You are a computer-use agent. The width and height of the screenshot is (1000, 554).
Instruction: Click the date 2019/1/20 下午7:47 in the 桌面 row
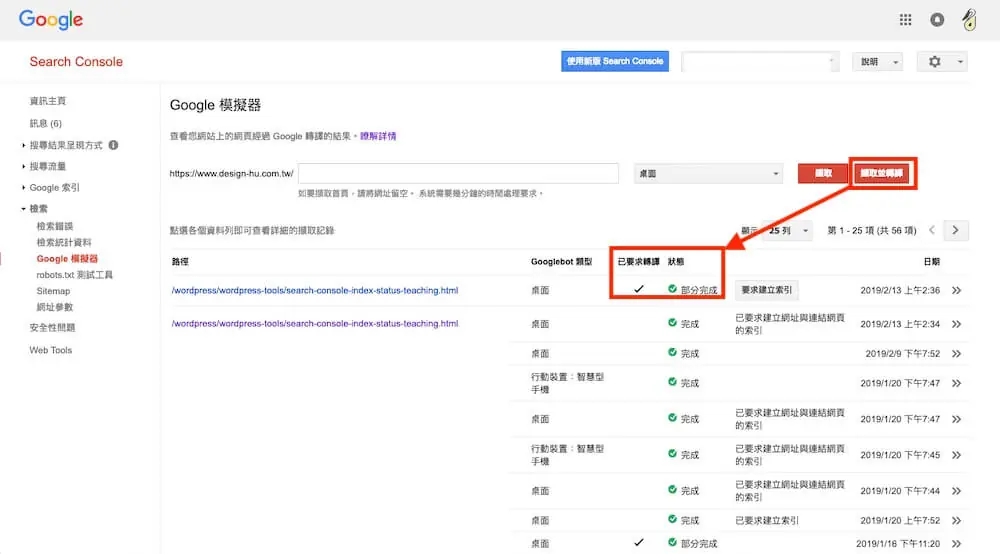click(900, 419)
